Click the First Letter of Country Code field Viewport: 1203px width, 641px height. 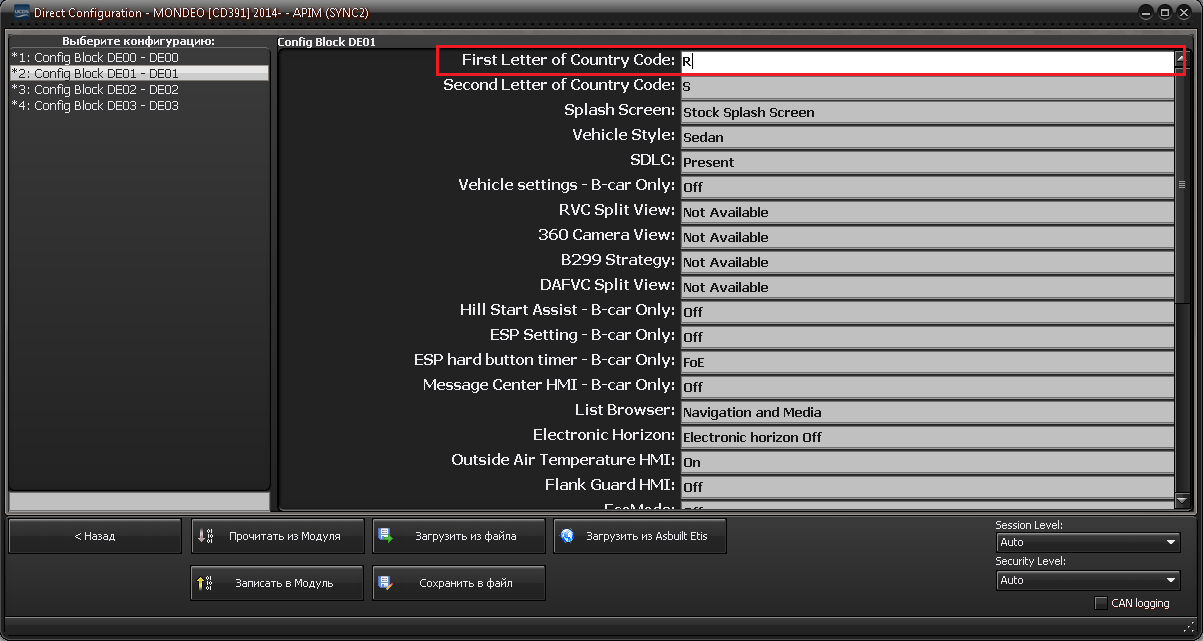(x=927, y=61)
